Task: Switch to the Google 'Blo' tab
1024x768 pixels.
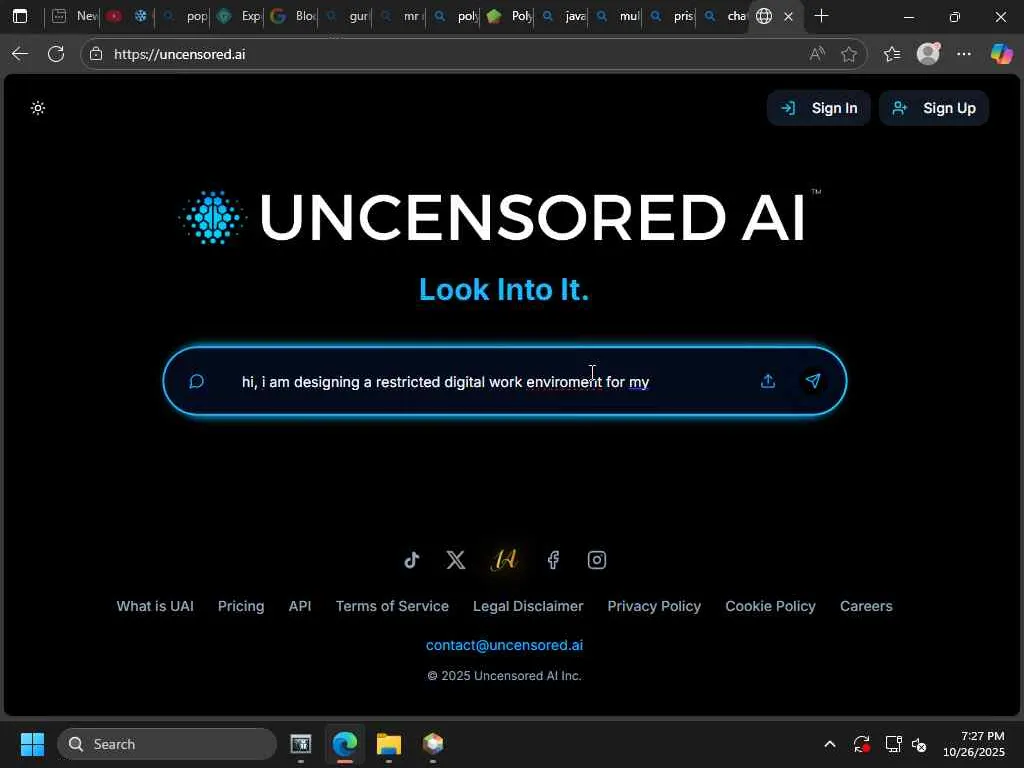Action: [x=292, y=16]
